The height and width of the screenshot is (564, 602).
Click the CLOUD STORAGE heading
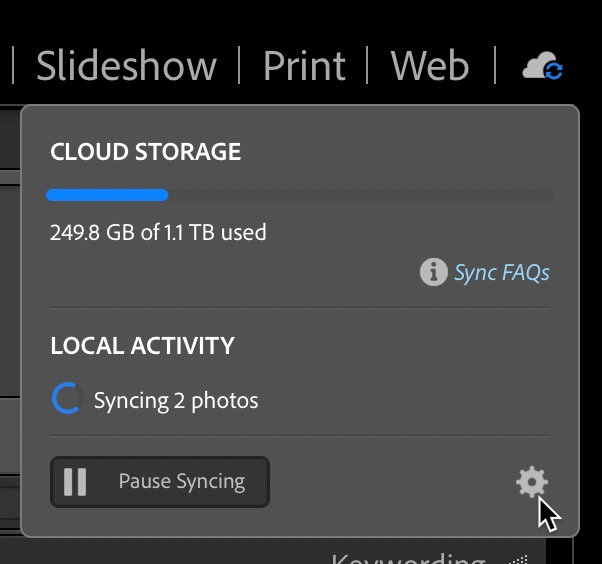point(146,151)
